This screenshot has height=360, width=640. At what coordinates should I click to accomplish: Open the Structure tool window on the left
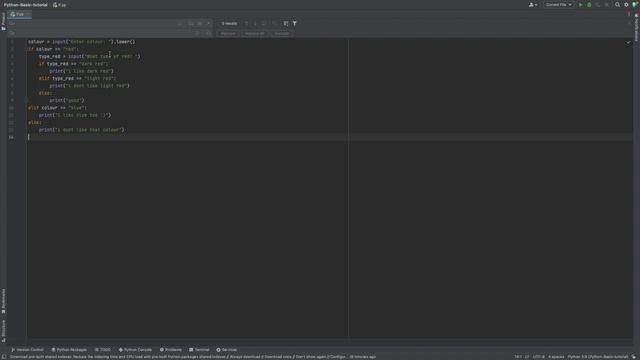pyautogui.click(x=3, y=330)
